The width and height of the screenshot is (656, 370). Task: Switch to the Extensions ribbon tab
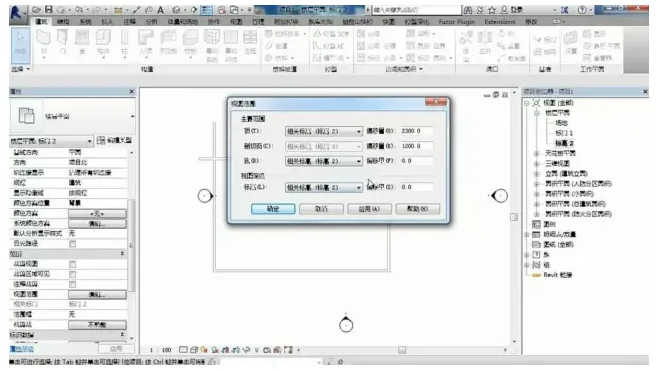(x=500, y=21)
